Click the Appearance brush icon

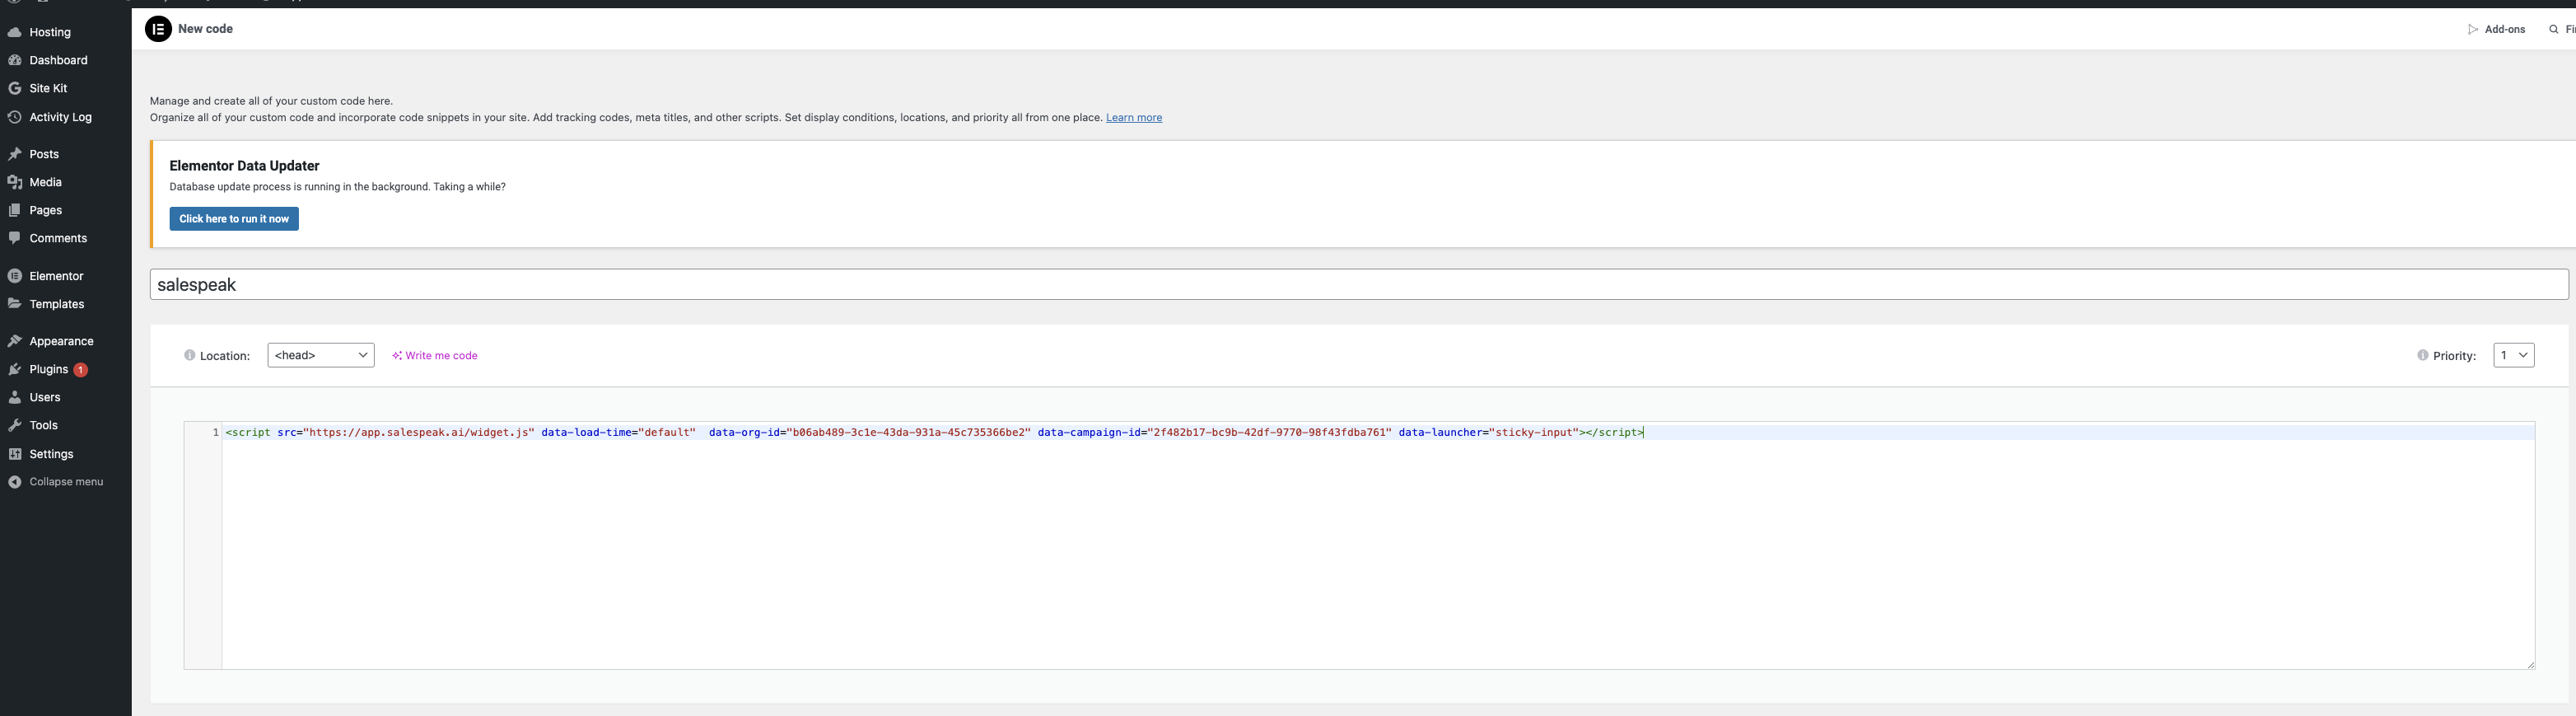pos(15,341)
